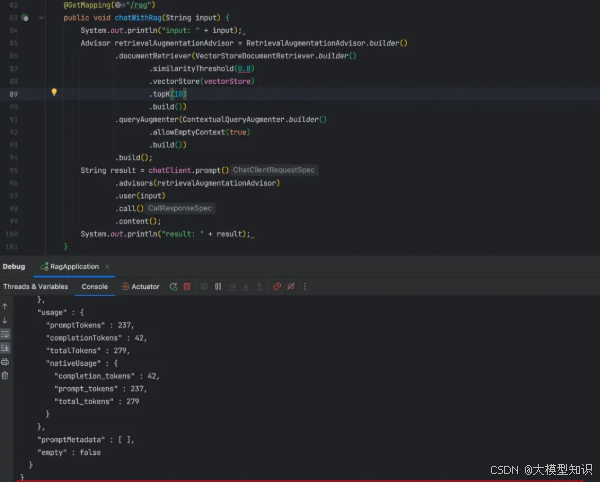Click the "completion_tokens" : 42 console line
This screenshot has width=600, height=482.
[107, 376]
